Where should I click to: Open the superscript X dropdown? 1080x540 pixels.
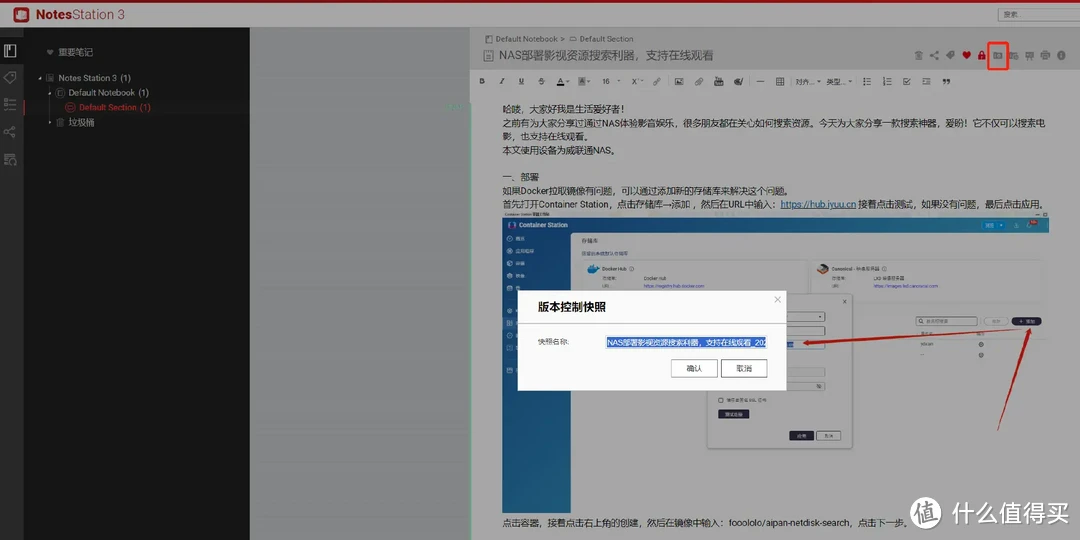[638, 81]
